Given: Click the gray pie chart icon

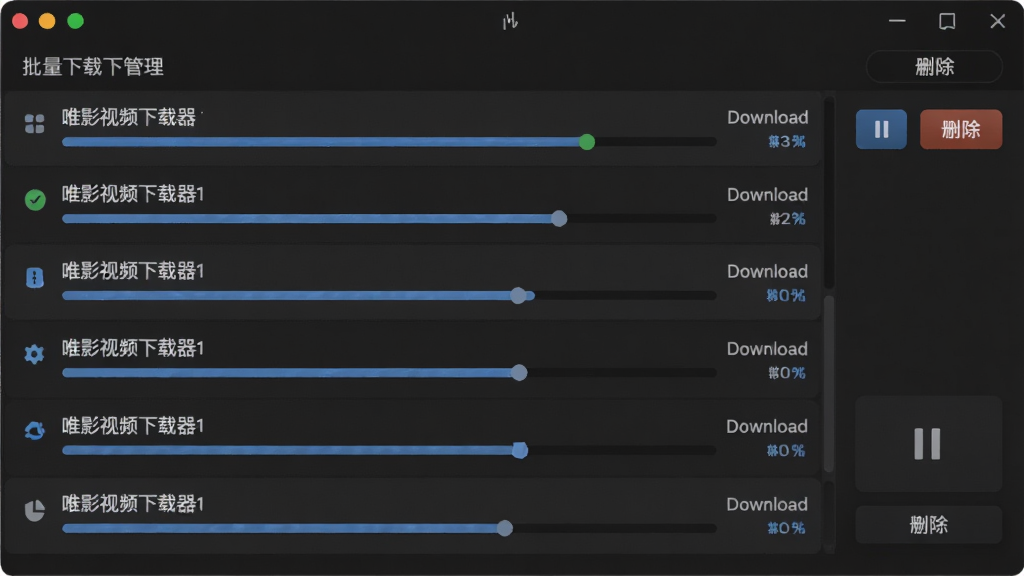Looking at the screenshot, I should [35, 510].
